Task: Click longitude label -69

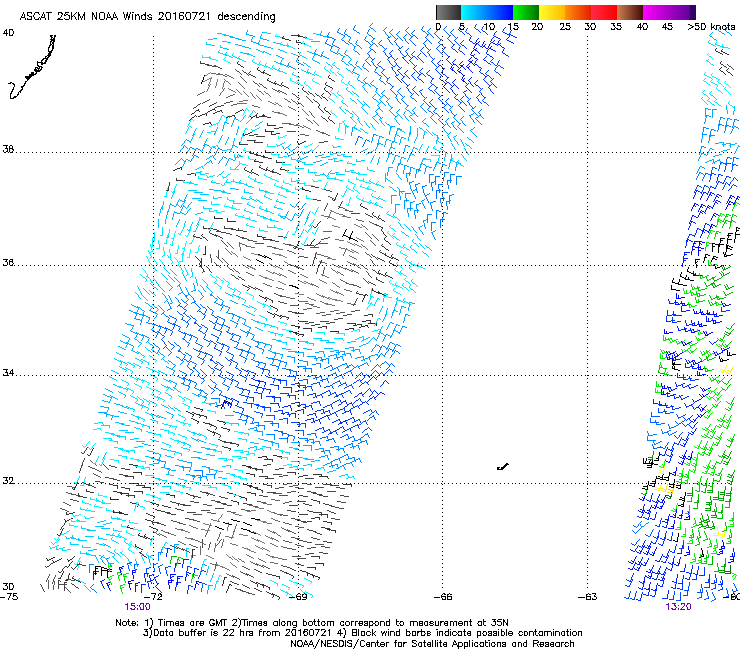Action: pyautogui.click(x=298, y=597)
